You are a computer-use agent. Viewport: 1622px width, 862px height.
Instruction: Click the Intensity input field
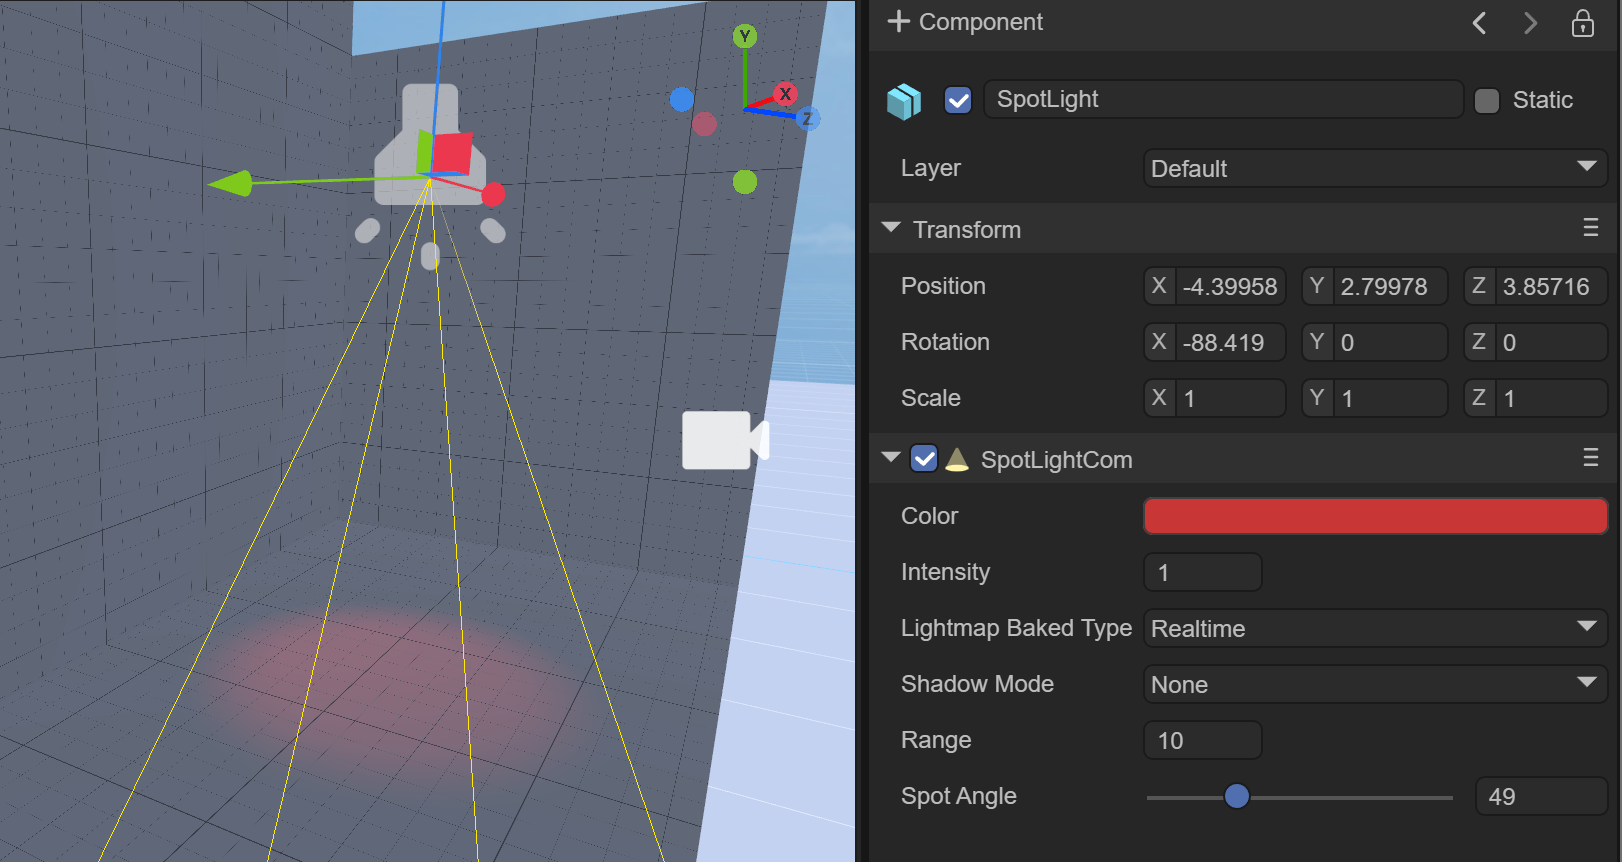(1202, 572)
